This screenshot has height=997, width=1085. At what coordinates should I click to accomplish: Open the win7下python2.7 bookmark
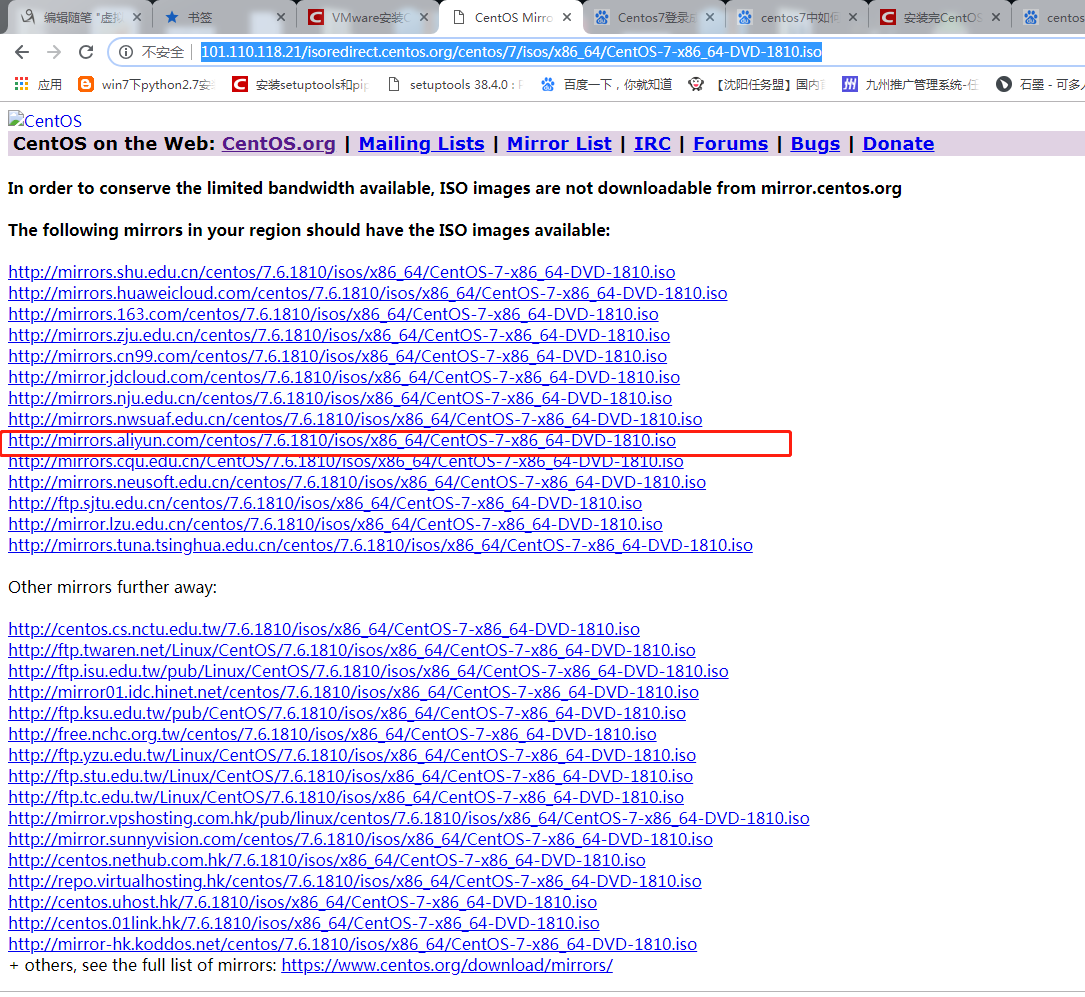click(x=147, y=84)
